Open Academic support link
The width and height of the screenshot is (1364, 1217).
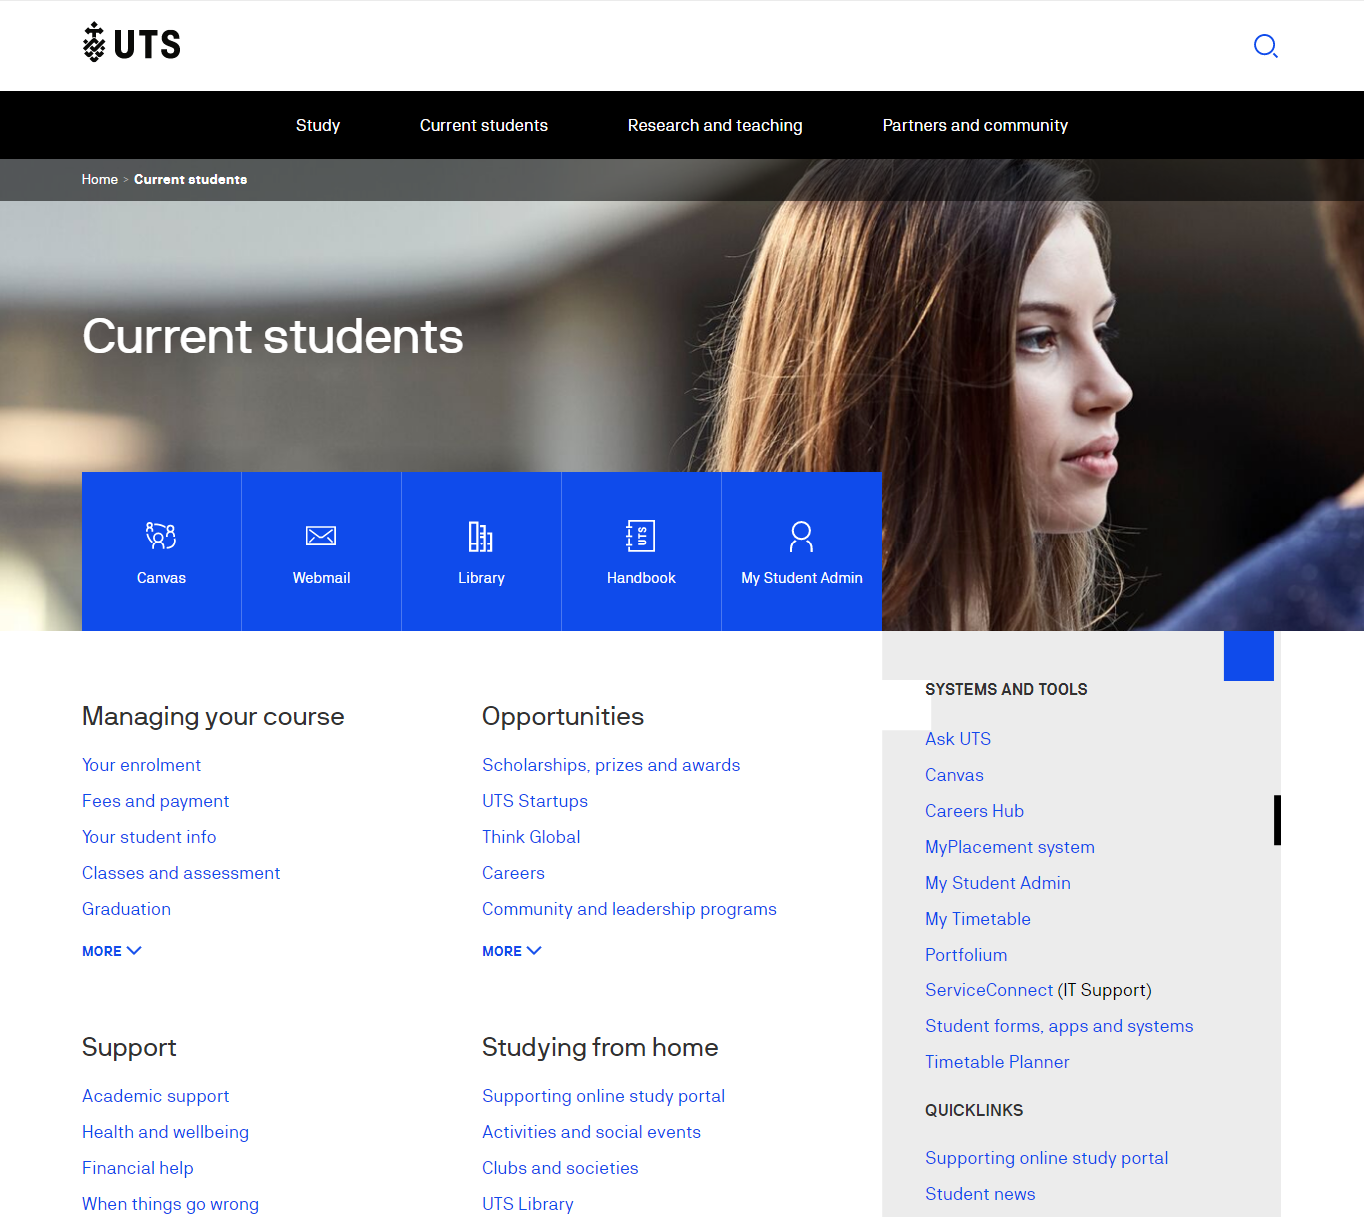click(x=155, y=1096)
